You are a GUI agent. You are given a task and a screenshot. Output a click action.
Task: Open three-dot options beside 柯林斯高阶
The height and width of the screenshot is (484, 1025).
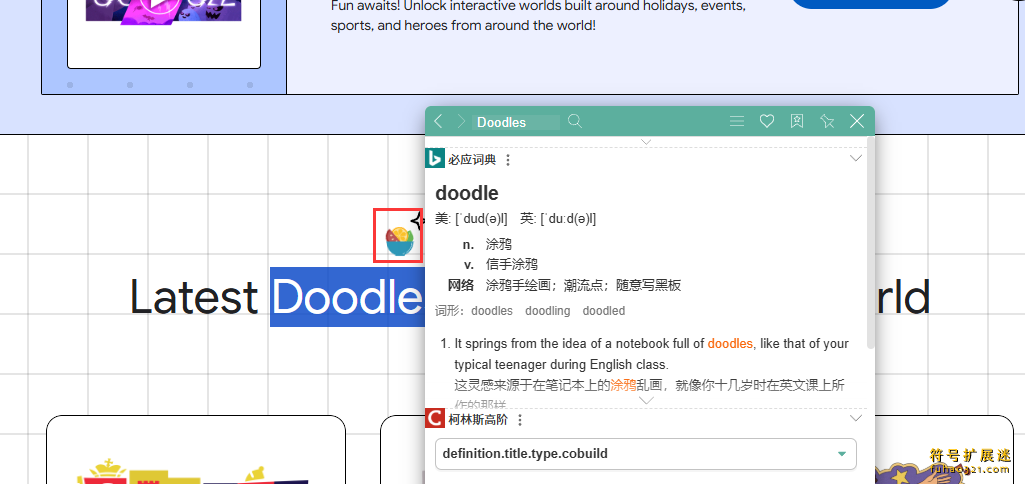(x=520, y=420)
